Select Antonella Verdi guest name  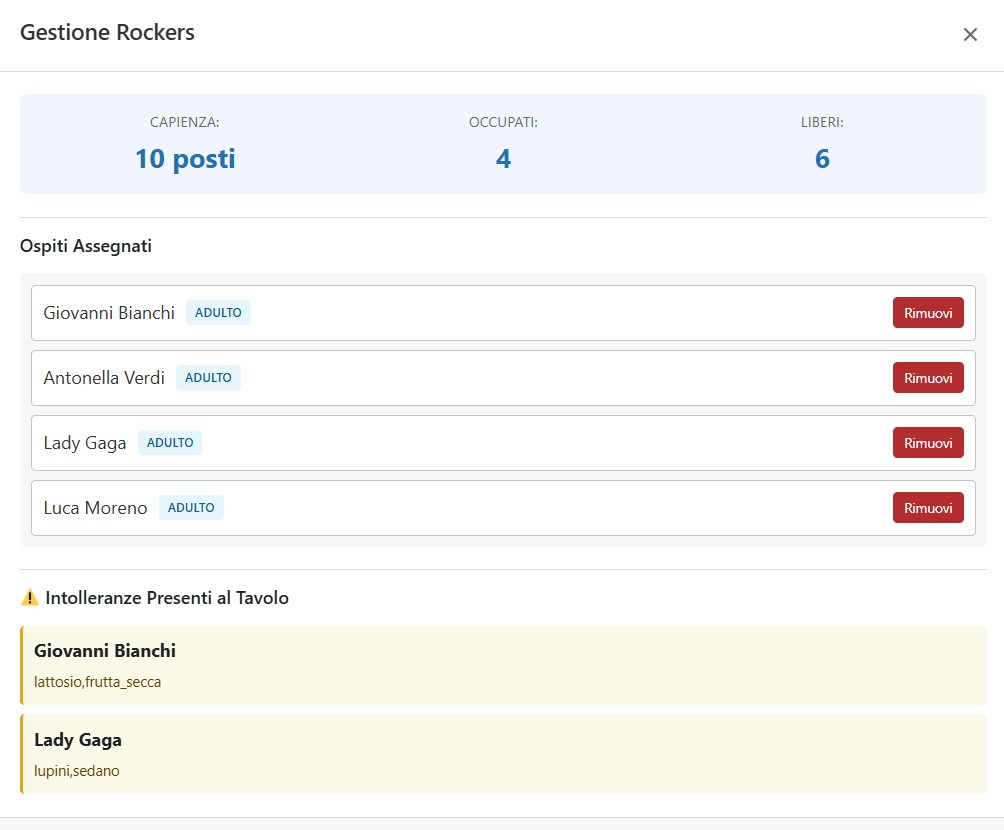(104, 378)
